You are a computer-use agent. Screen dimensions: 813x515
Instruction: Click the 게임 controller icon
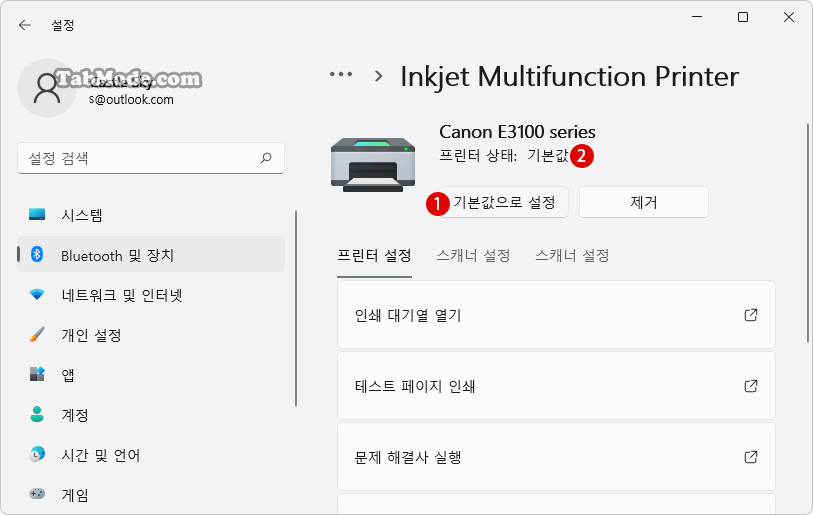coord(37,493)
